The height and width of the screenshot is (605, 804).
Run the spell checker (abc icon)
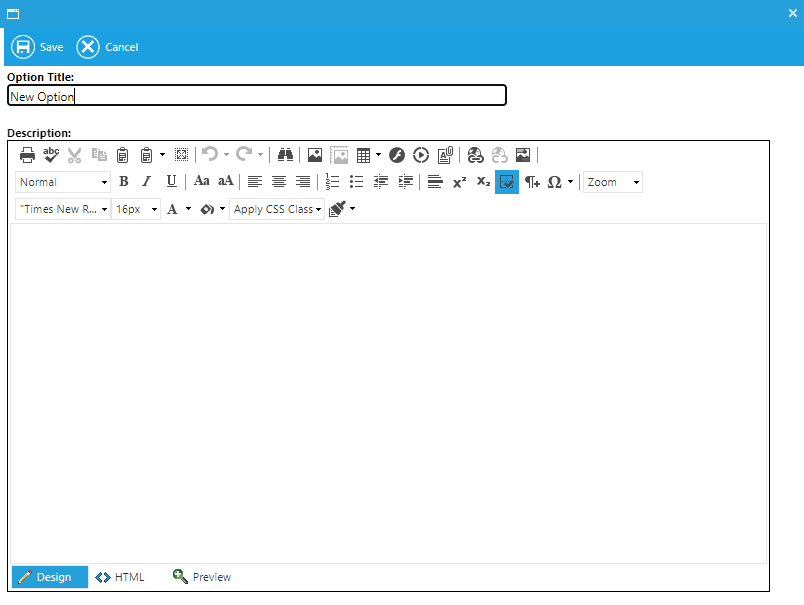[51, 155]
